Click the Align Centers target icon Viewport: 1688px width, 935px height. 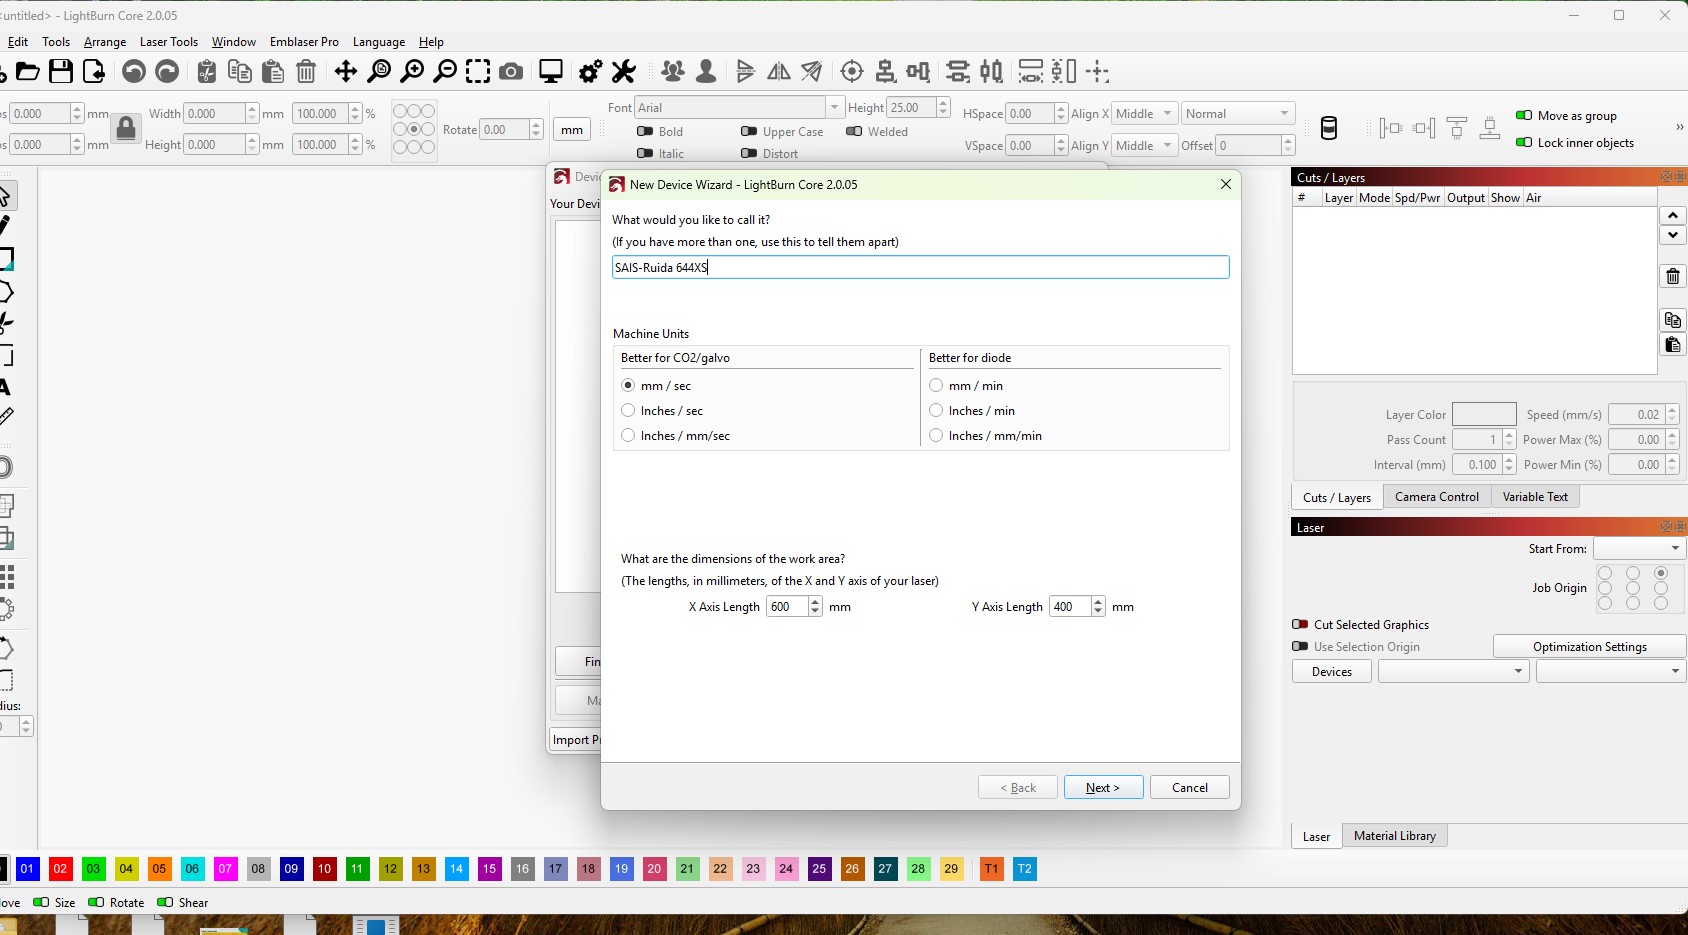[852, 71]
